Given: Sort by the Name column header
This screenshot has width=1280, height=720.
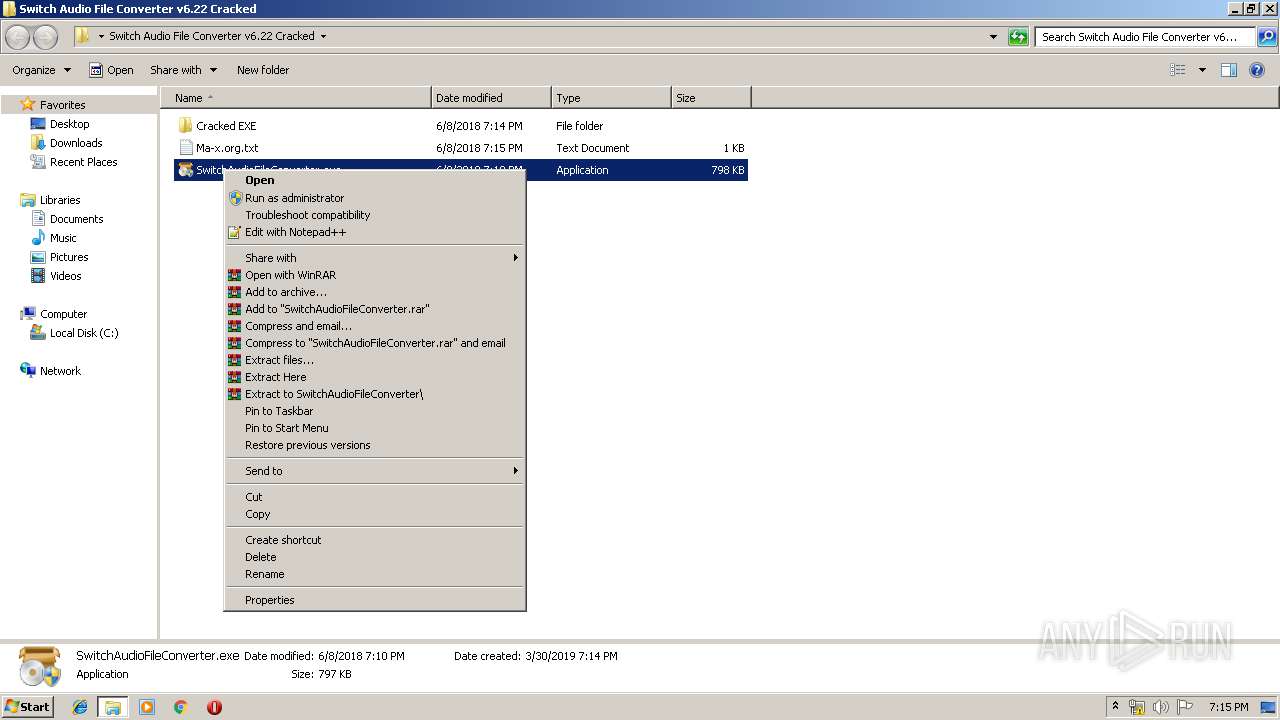Looking at the screenshot, I should (296, 98).
